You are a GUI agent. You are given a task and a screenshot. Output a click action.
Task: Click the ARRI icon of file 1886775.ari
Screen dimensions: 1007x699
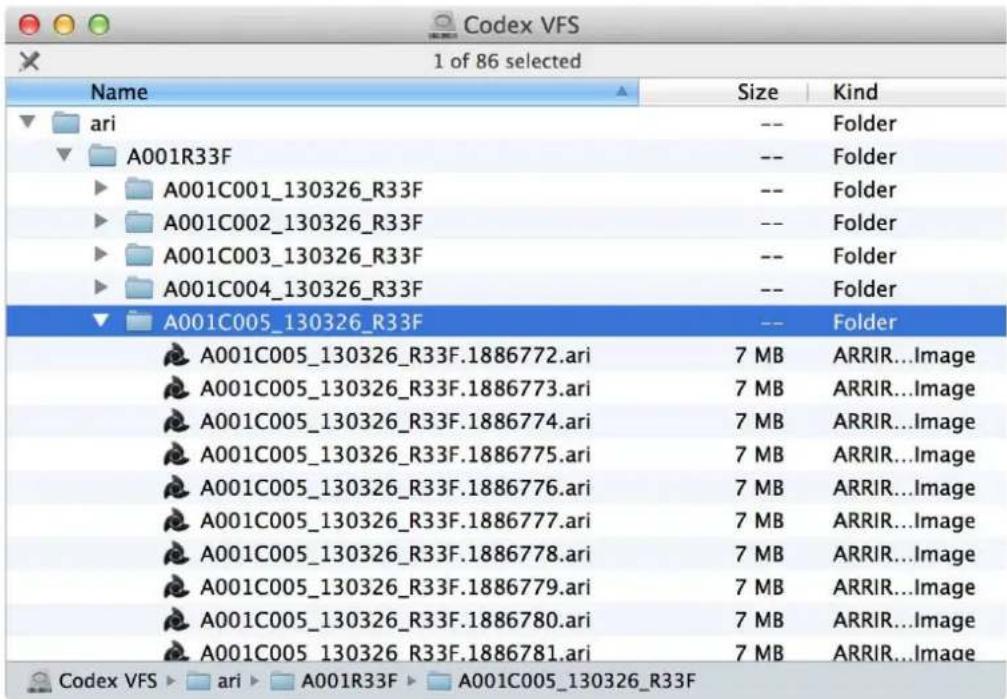[176, 455]
